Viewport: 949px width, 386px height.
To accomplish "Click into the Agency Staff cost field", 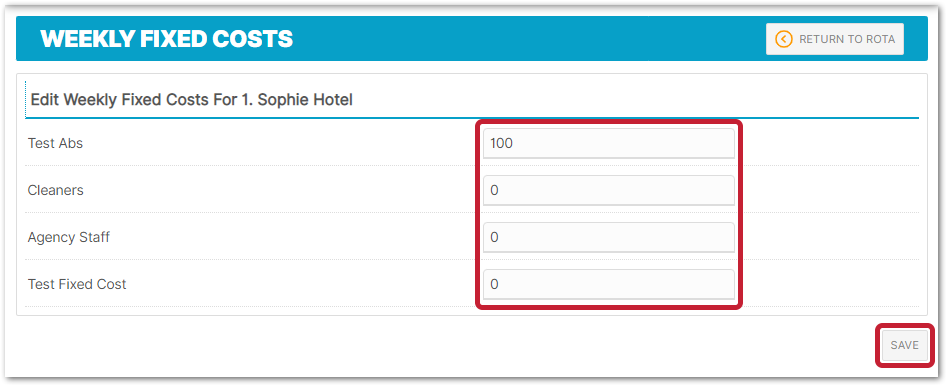I will click(x=608, y=237).
